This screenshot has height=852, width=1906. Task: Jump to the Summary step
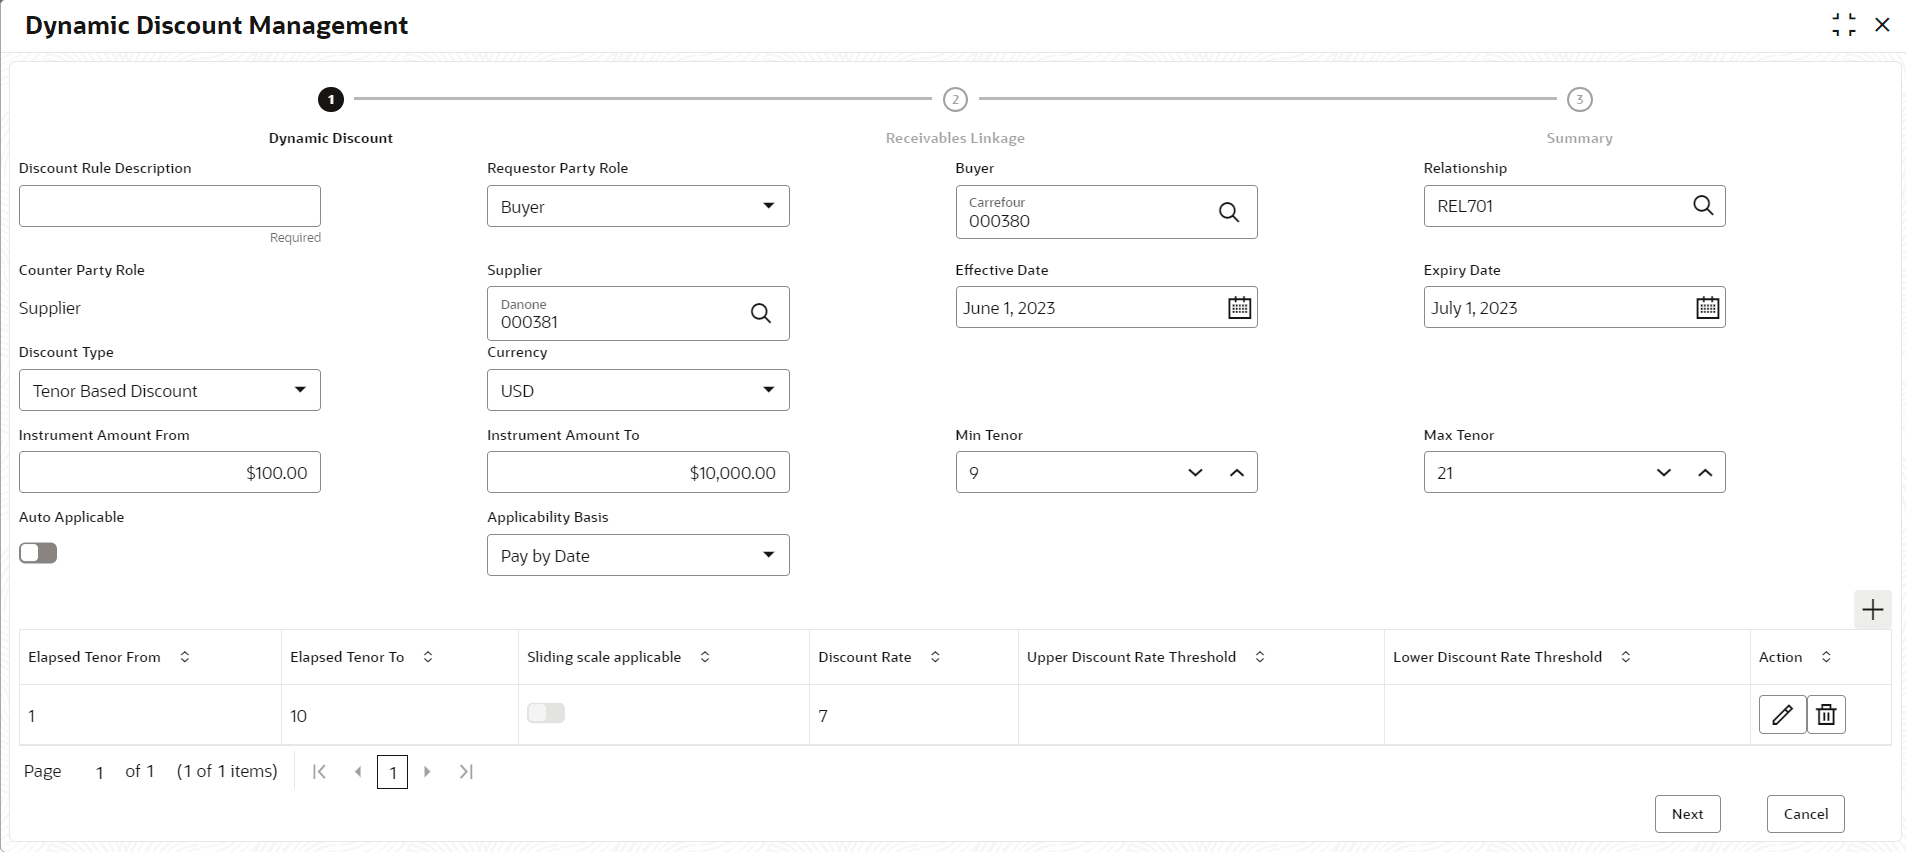(1579, 100)
